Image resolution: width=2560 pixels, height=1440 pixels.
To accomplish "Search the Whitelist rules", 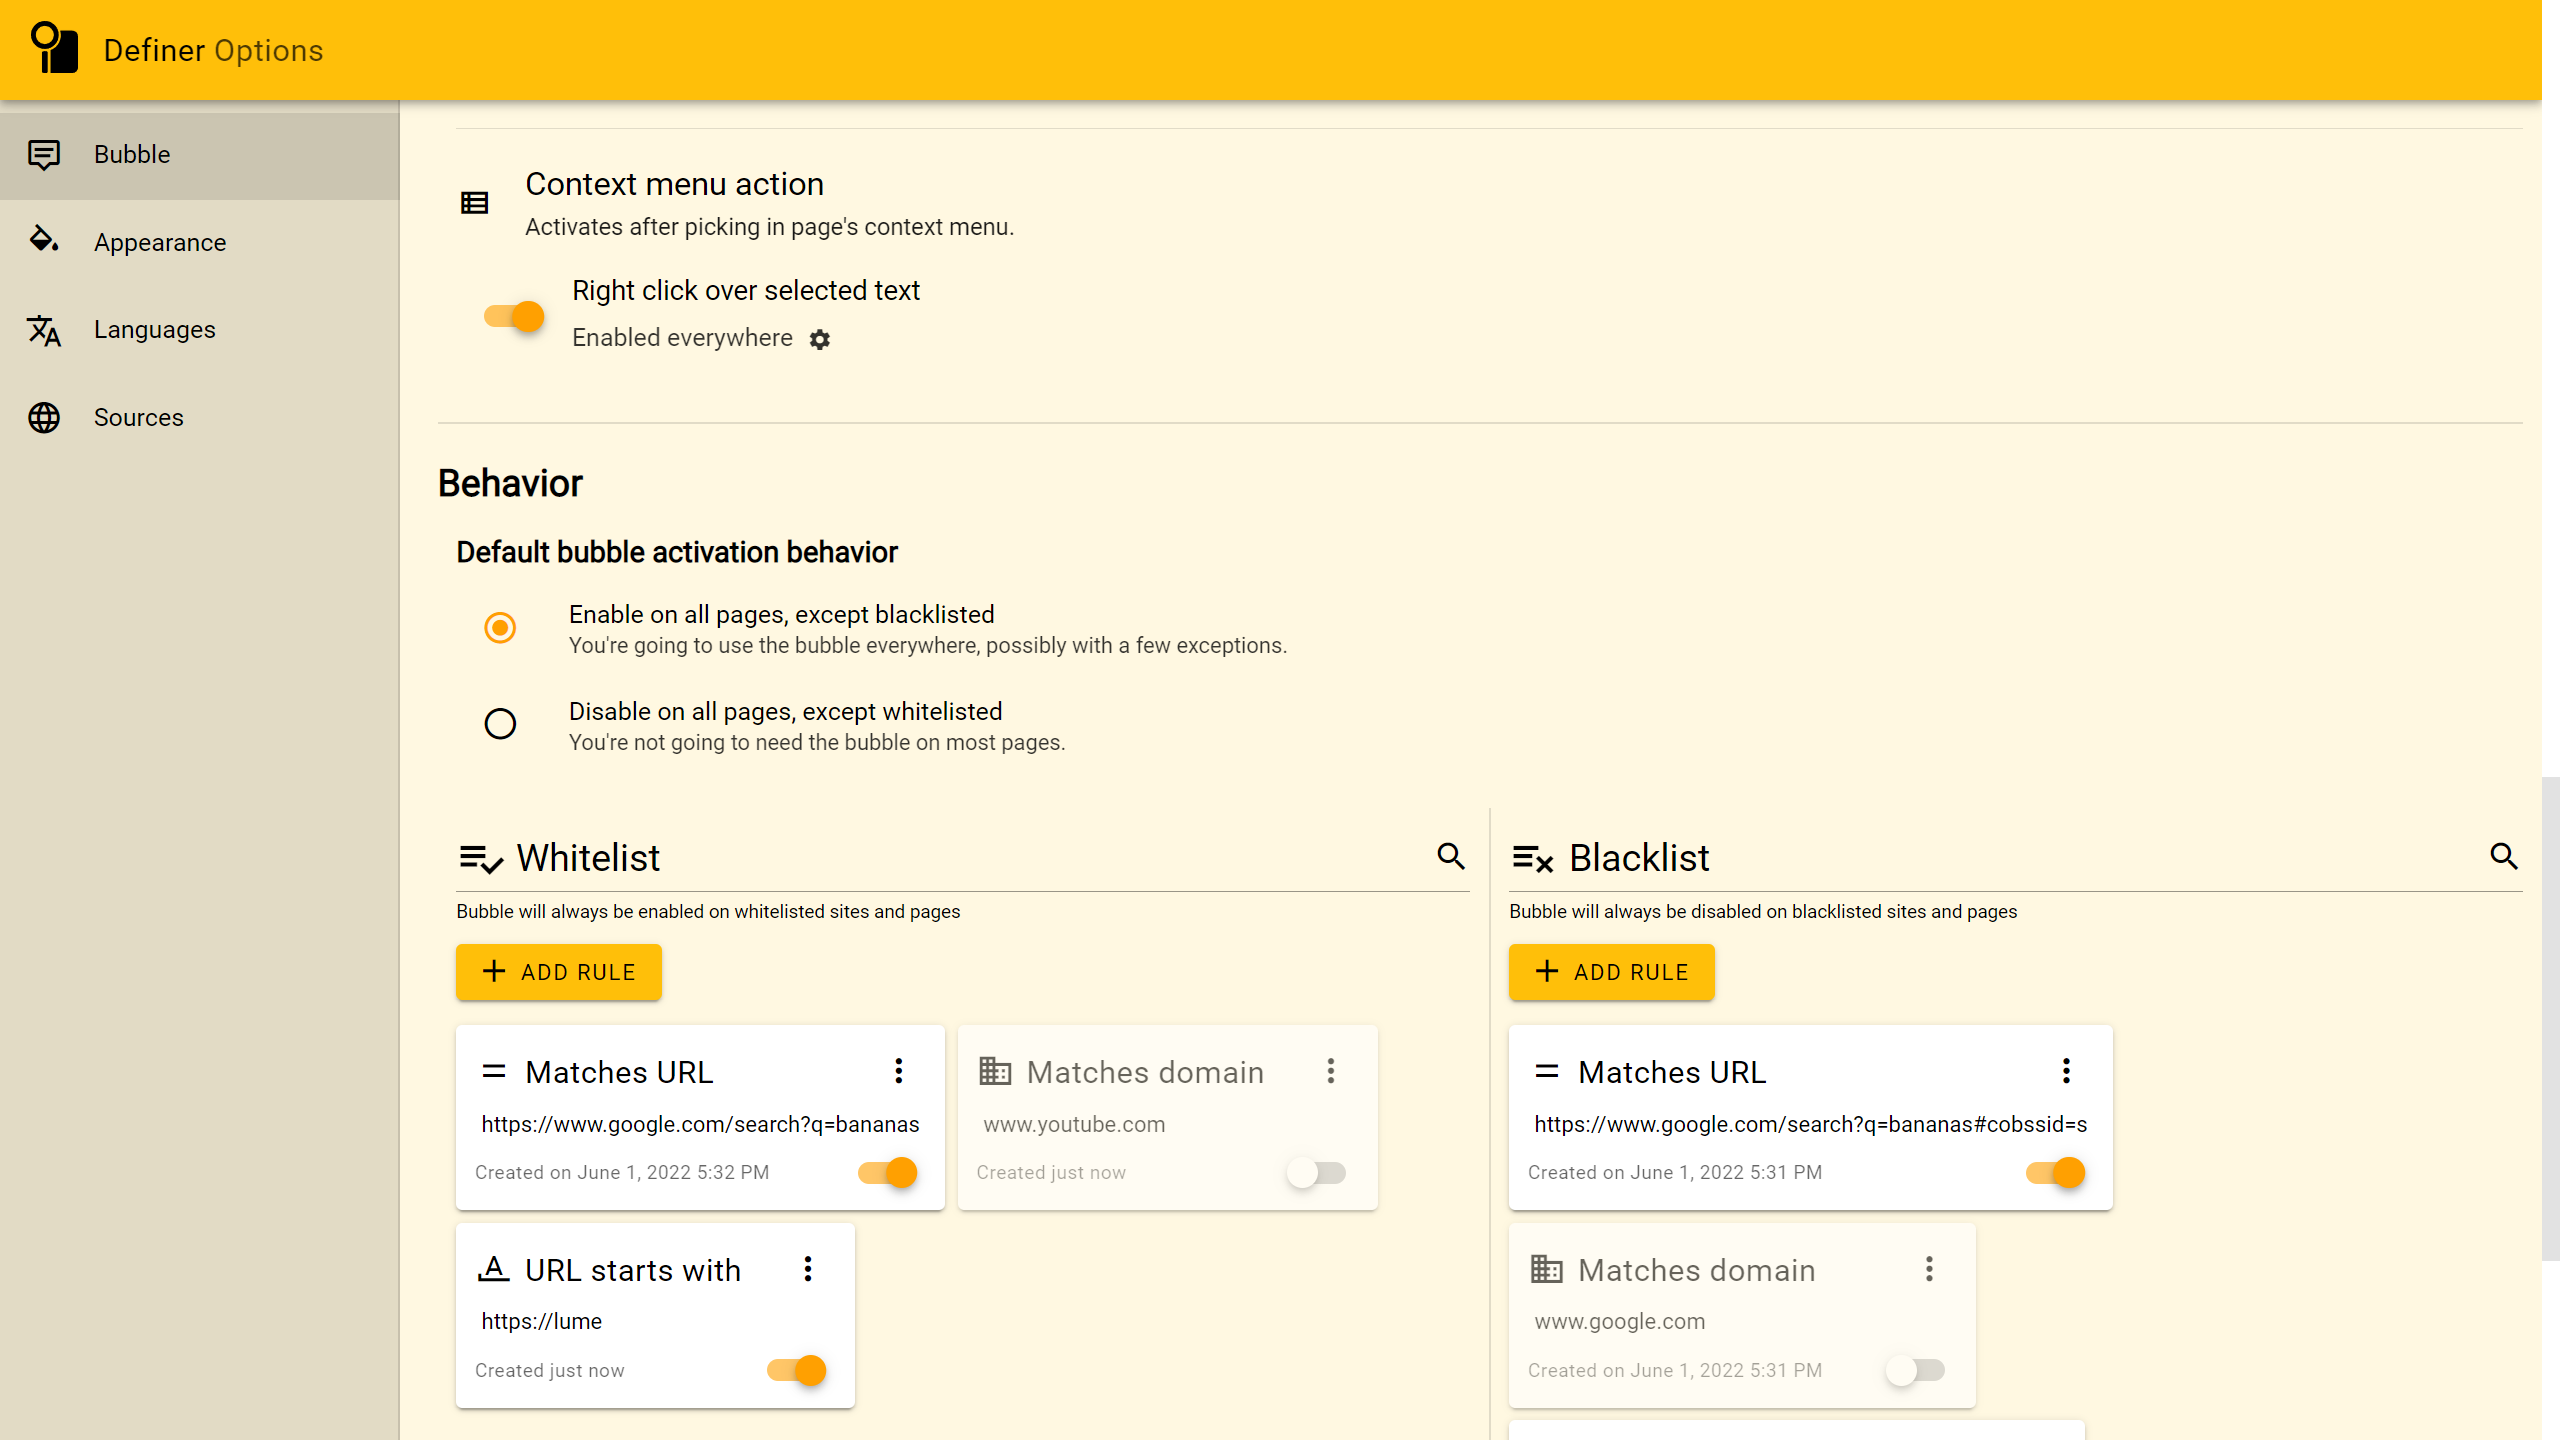I will click(1451, 856).
